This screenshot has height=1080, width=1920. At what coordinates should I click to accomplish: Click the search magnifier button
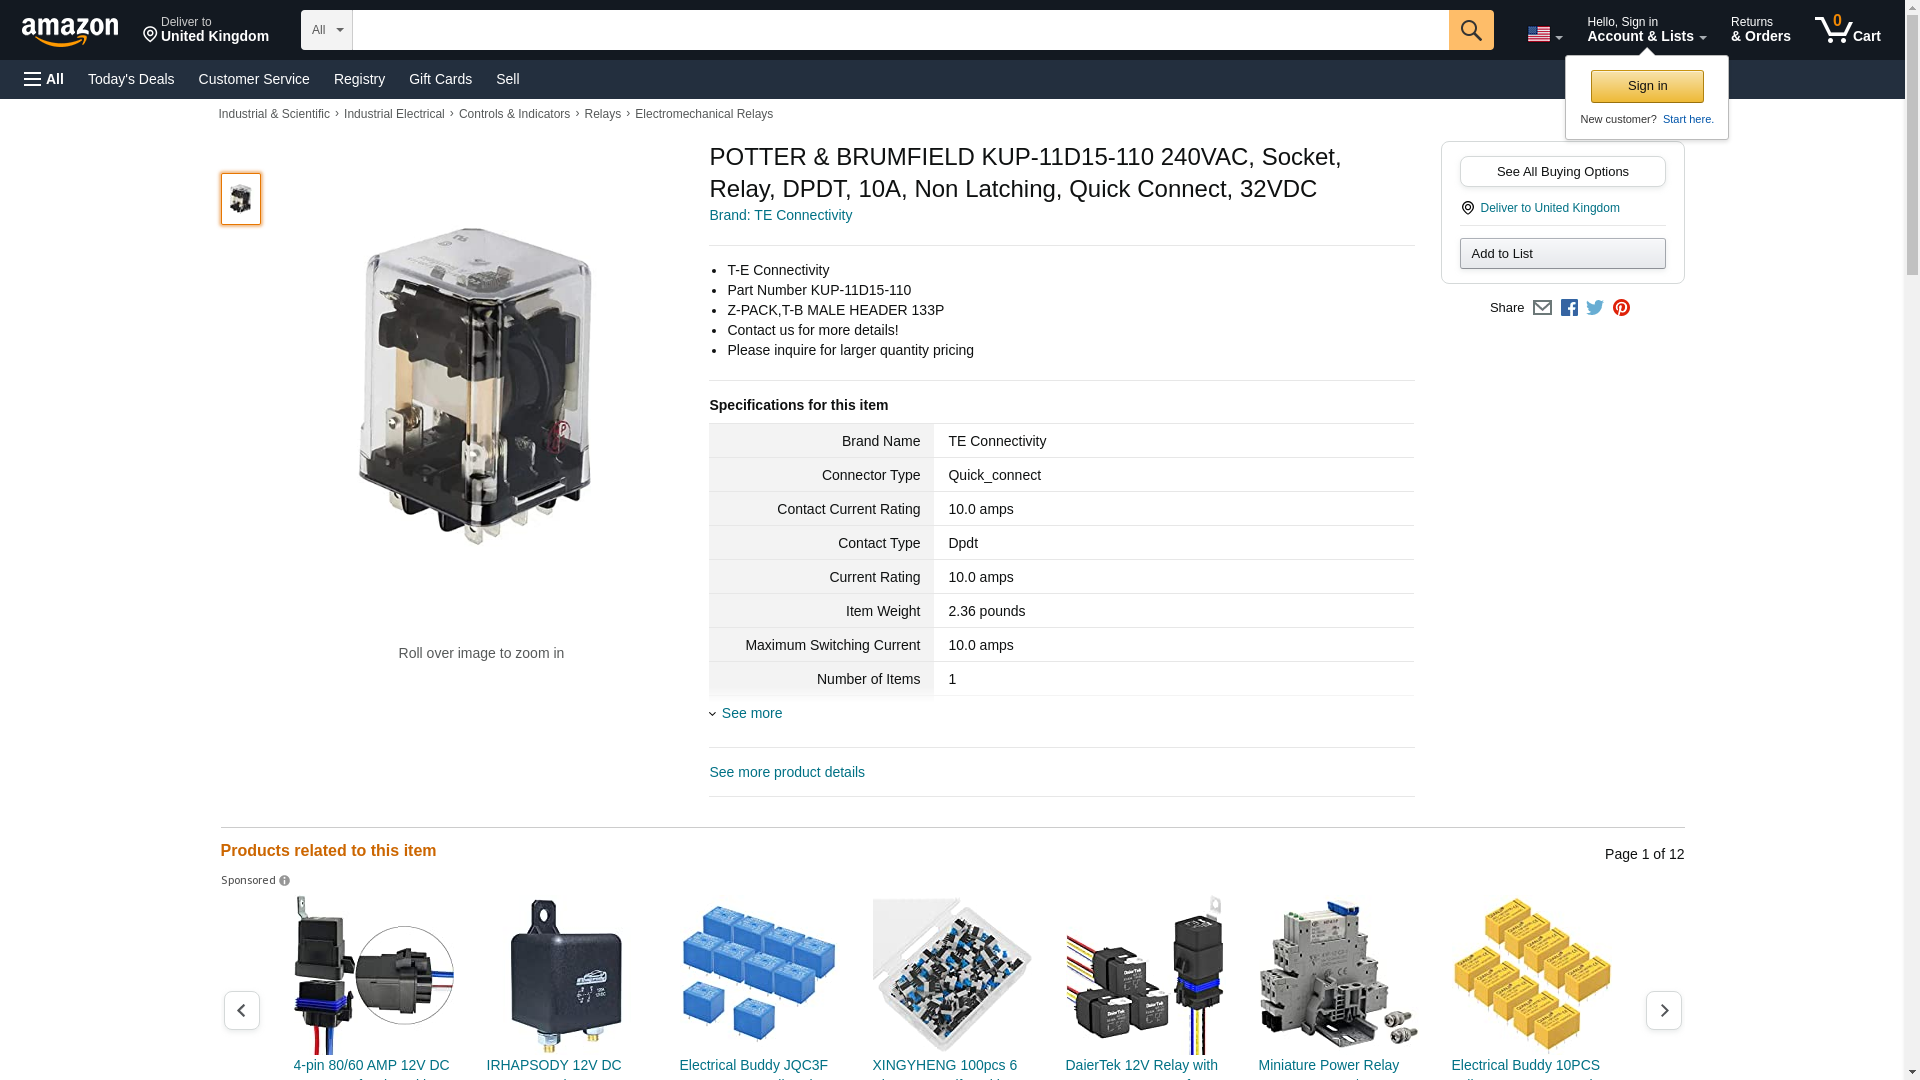click(1470, 30)
